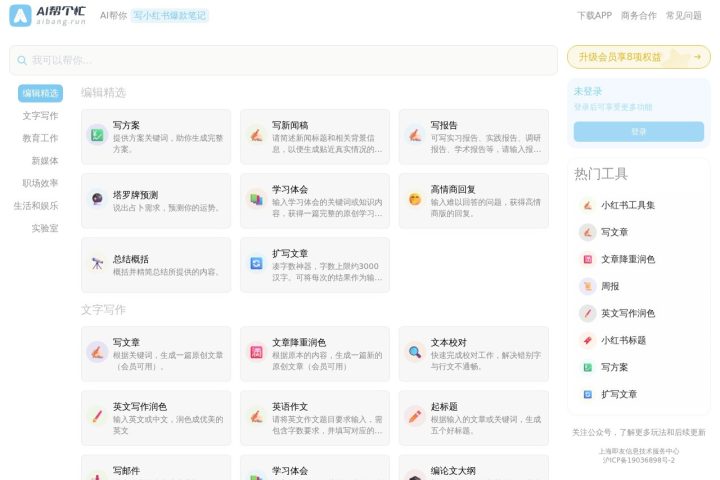
Task: Click the 小红书工具集 icon in 热门工具
Action: [x=587, y=205]
